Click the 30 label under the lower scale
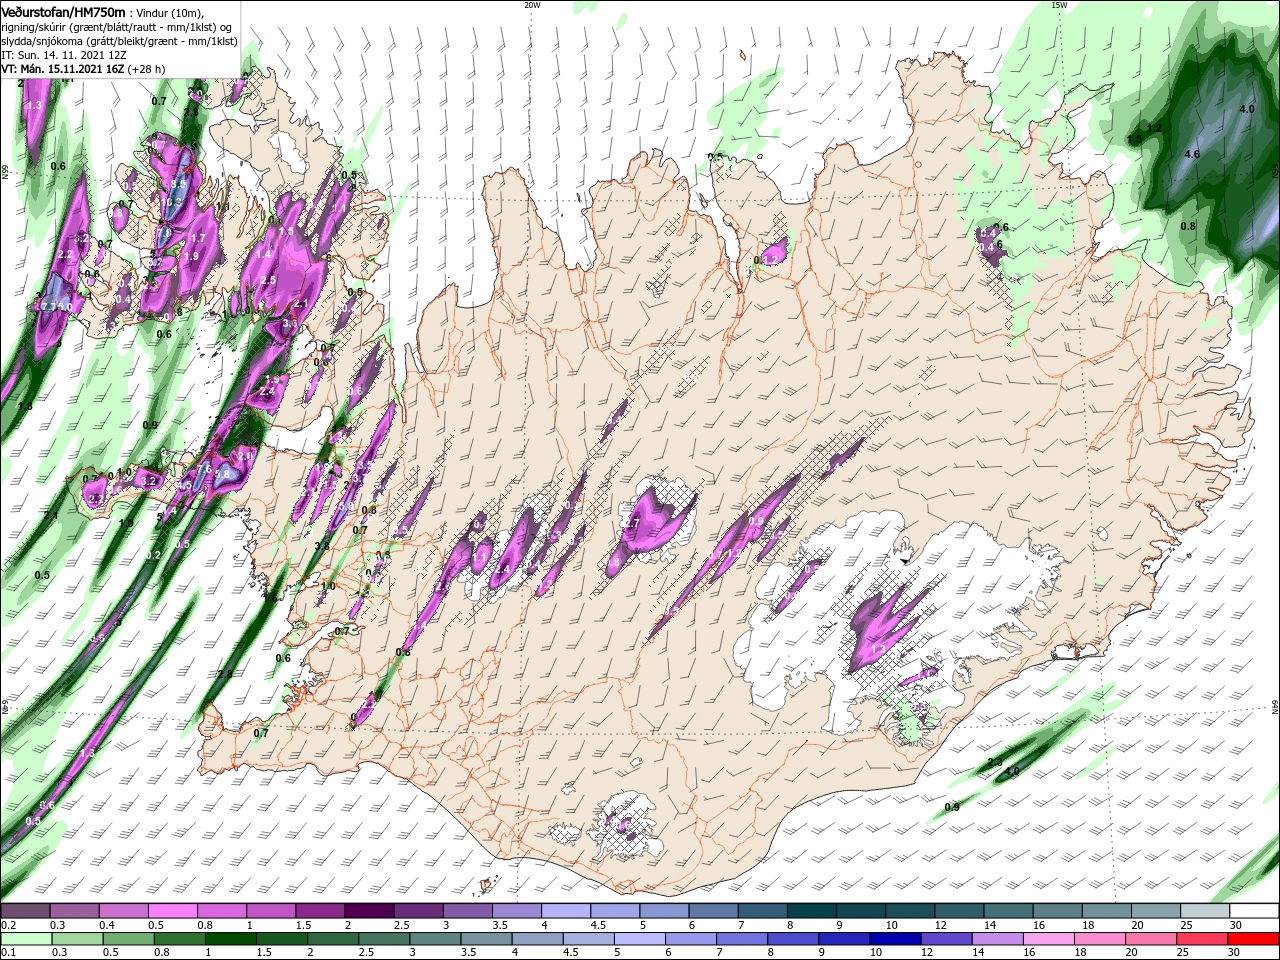This screenshot has height=960, width=1280. pyautogui.click(x=1234, y=953)
